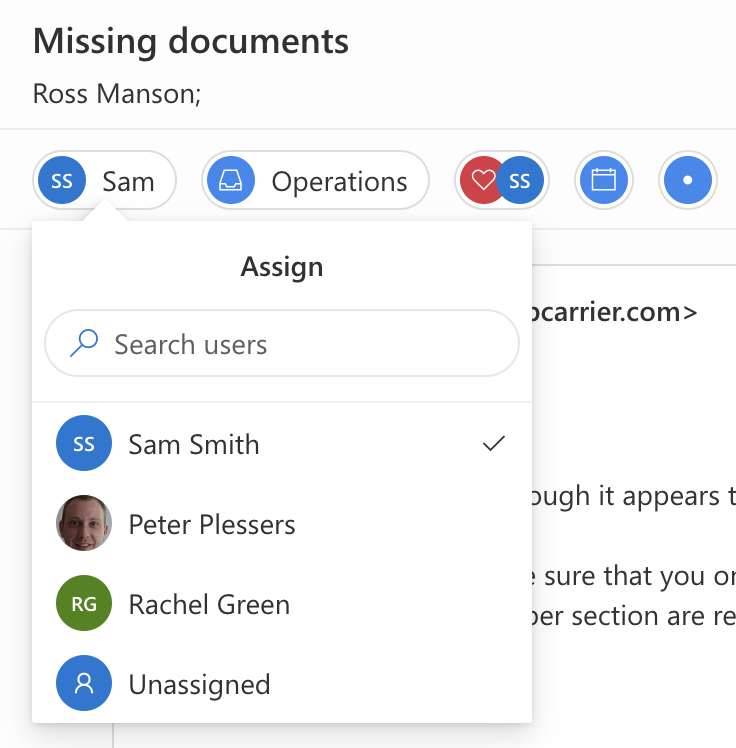Click the Unassigned person icon
This screenshot has height=748, width=736.
click(x=84, y=683)
